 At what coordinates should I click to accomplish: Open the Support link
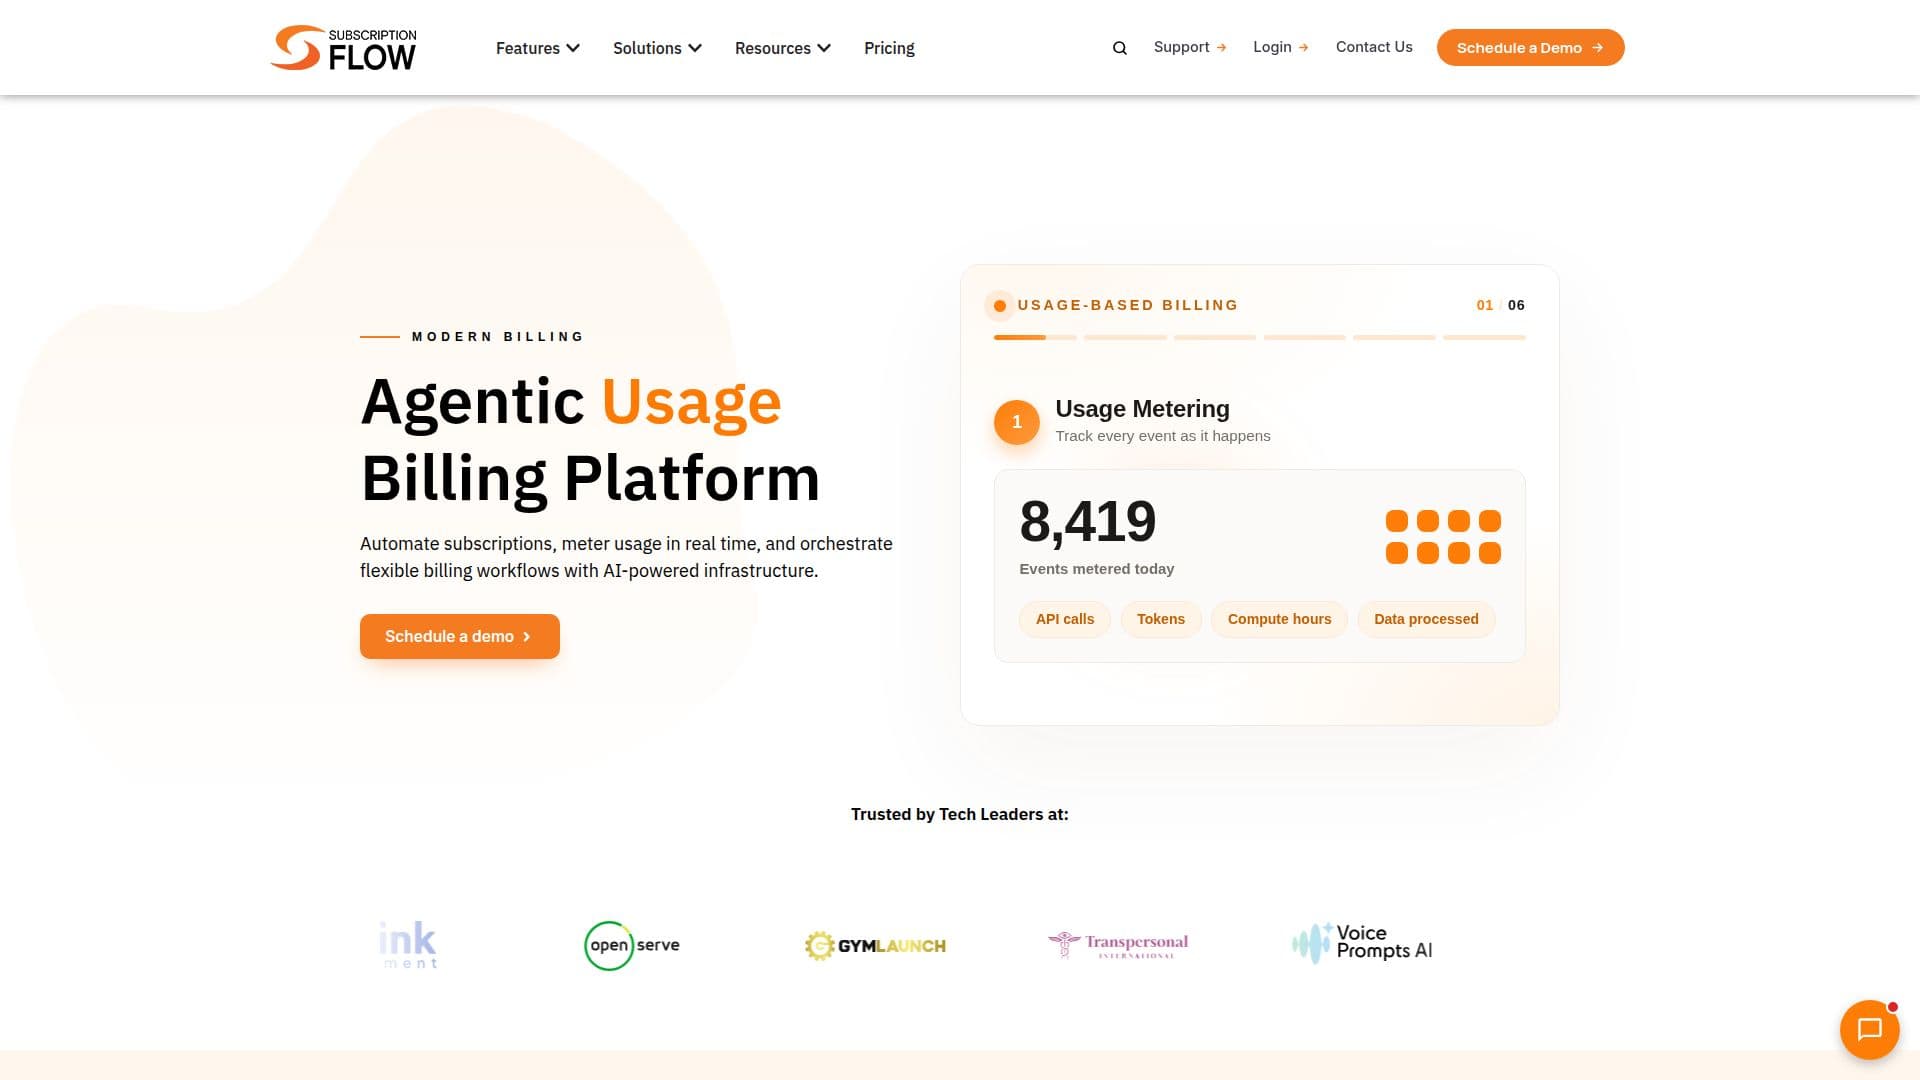[1190, 47]
